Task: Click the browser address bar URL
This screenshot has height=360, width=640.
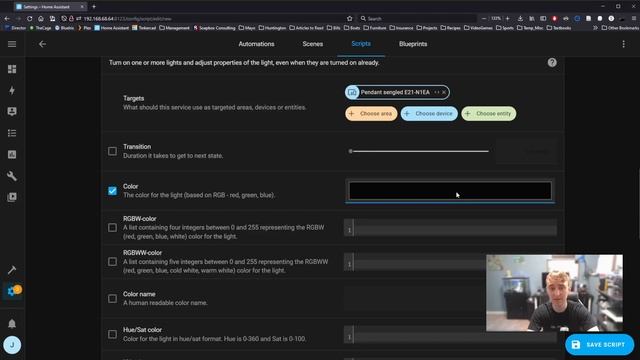Action: pyautogui.click(x=127, y=18)
